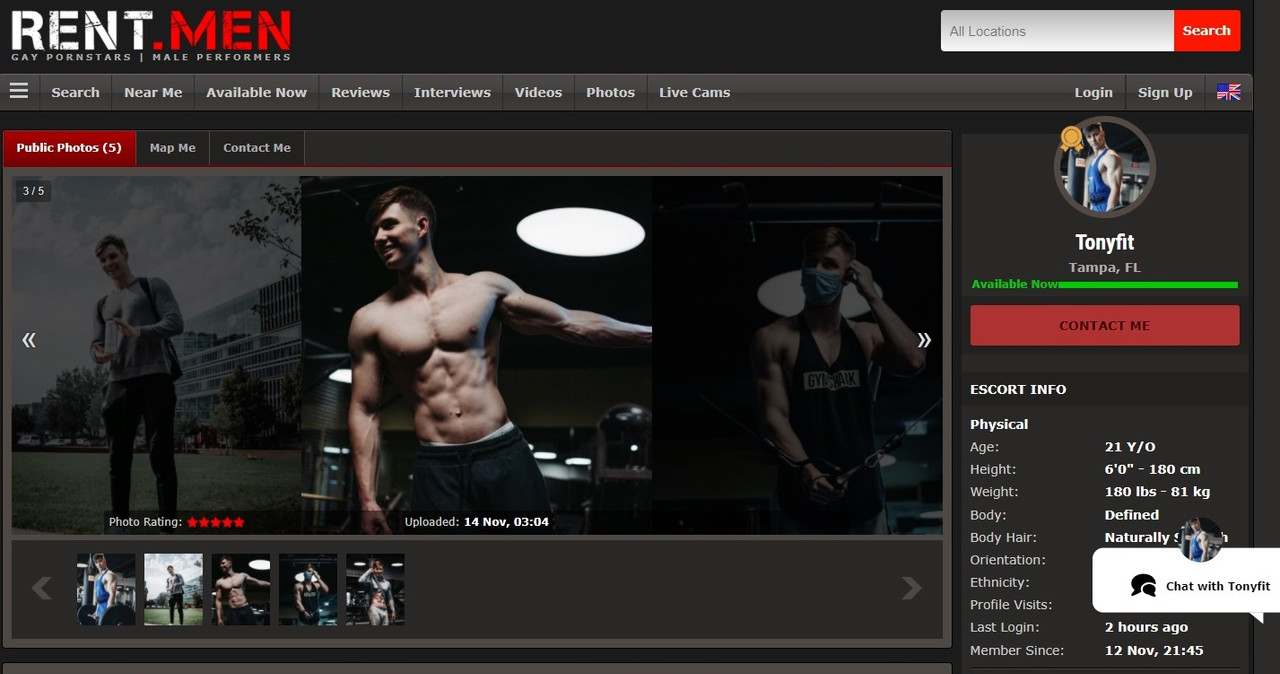This screenshot has width=1280, height=674.
Task: Click the Uploaded: 14 Nov, 03:04 text
Action: [476, 522]
